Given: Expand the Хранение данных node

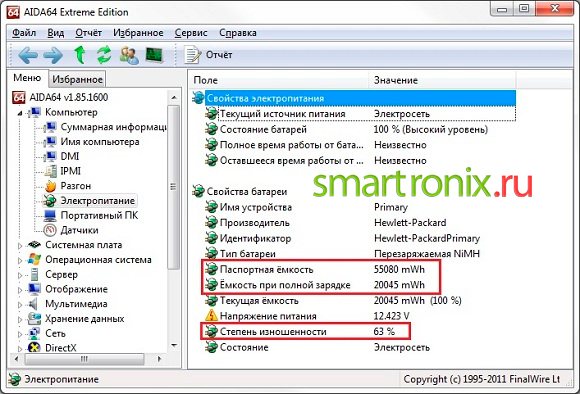Looking at the screenshot, I should point(20,319).
